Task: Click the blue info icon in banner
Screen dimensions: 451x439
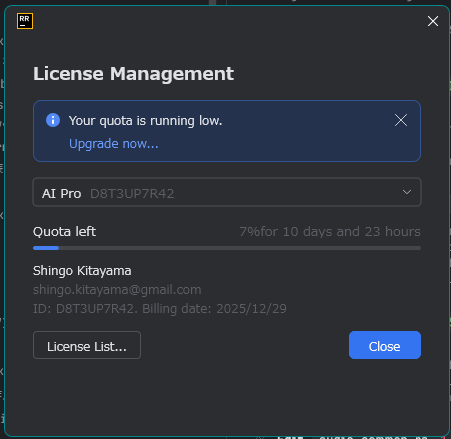Action: 53,120
